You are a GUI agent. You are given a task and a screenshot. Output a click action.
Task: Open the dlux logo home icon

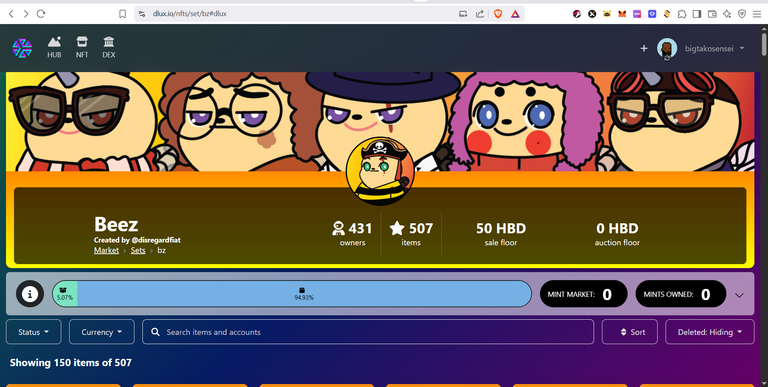point(22,48)
